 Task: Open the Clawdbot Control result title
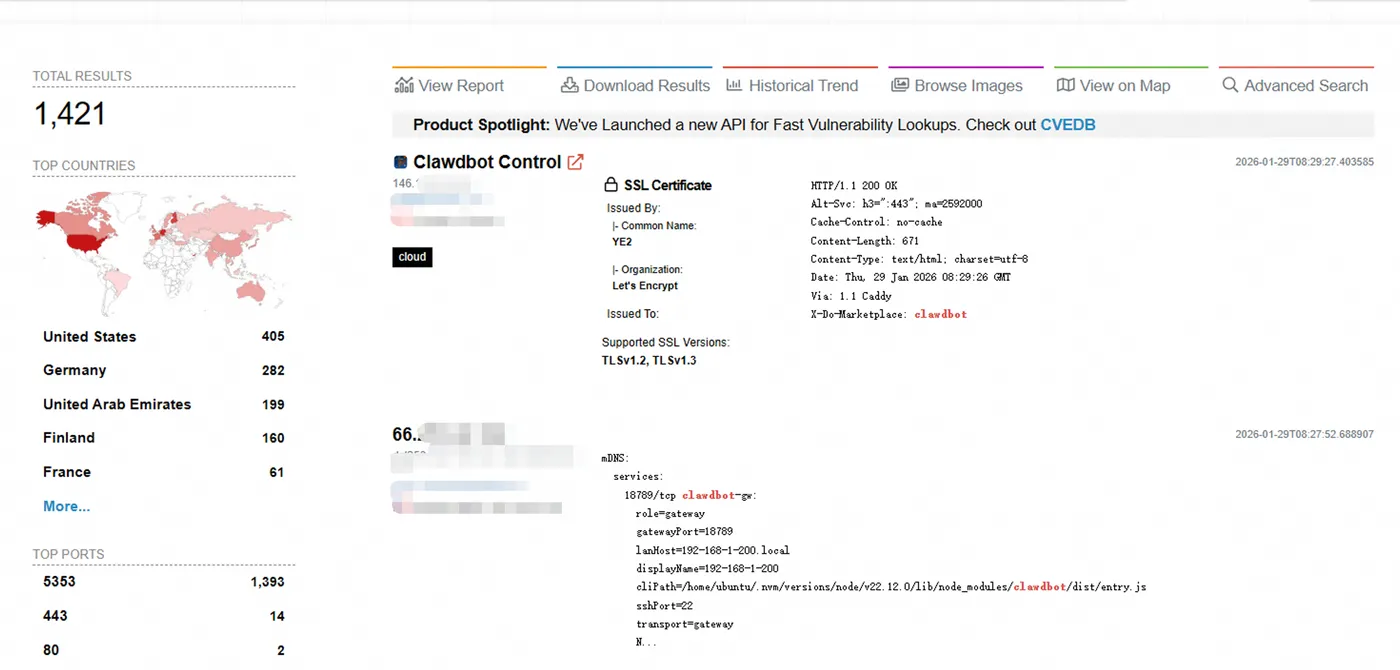(x=487, y=162)
